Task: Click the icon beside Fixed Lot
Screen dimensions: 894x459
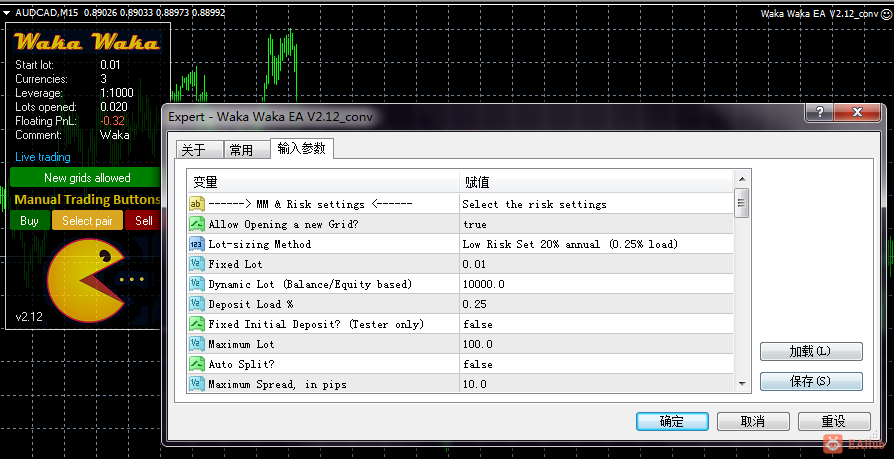Action: pos(197,264)
